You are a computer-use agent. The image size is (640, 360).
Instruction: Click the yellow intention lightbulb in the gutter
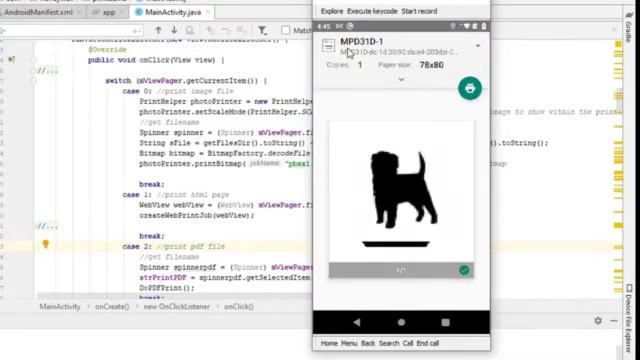[46, 244]
